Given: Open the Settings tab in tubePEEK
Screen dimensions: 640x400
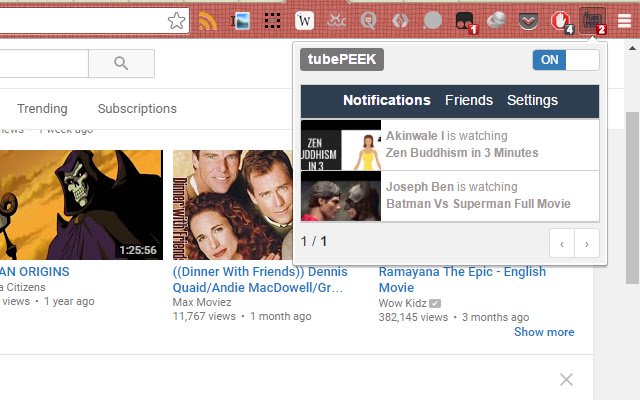Looking at the screenshot, I should click(532, 100).
